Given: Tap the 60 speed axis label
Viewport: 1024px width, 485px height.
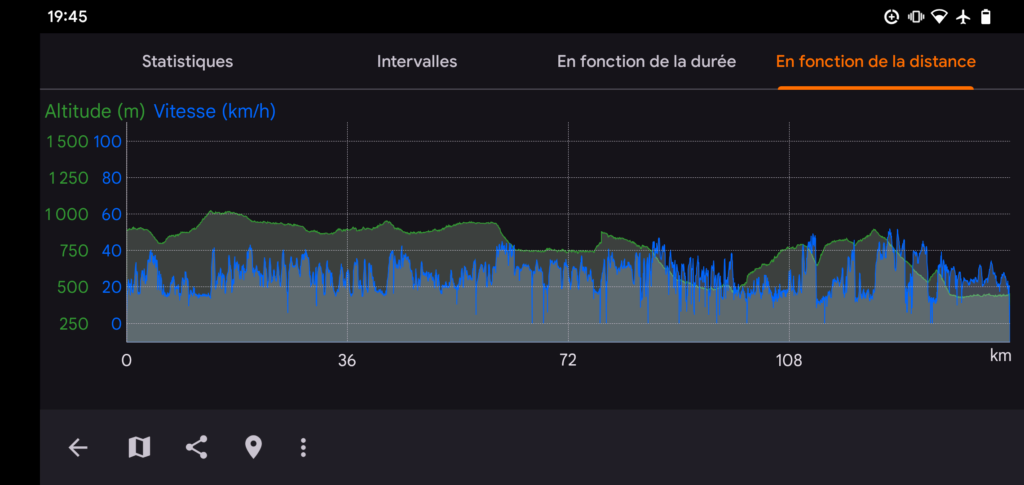Looking at the screenshot, I should pyautogui.click(x=112, y=214).
